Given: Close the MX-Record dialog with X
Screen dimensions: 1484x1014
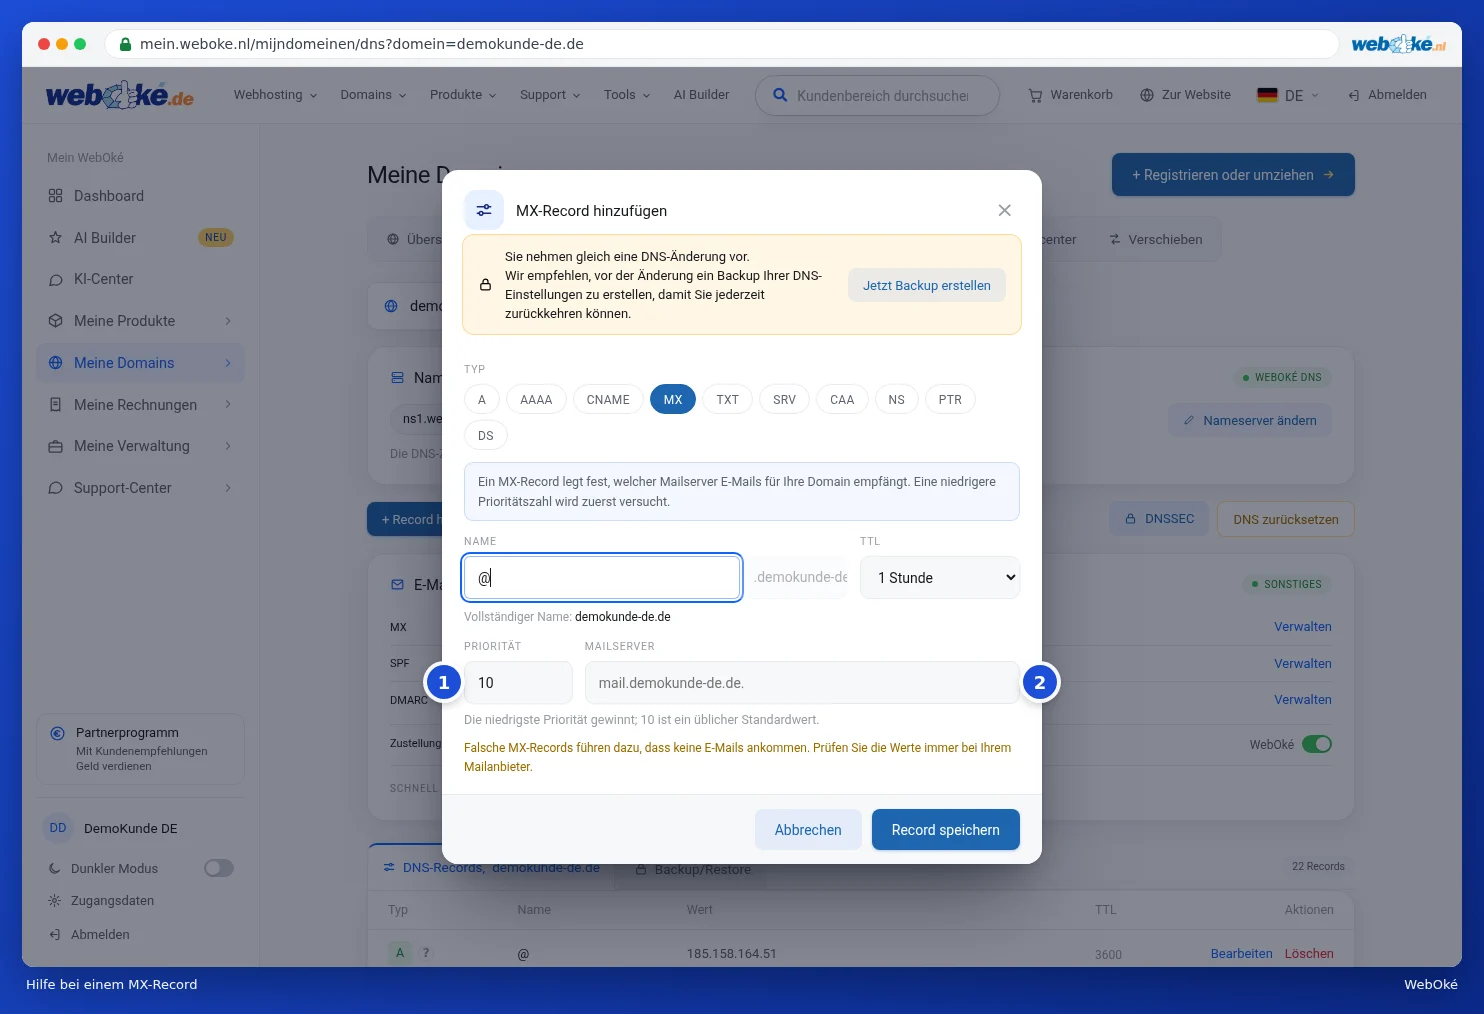Looking at the screenshot, I should (x=1004, y=210).
